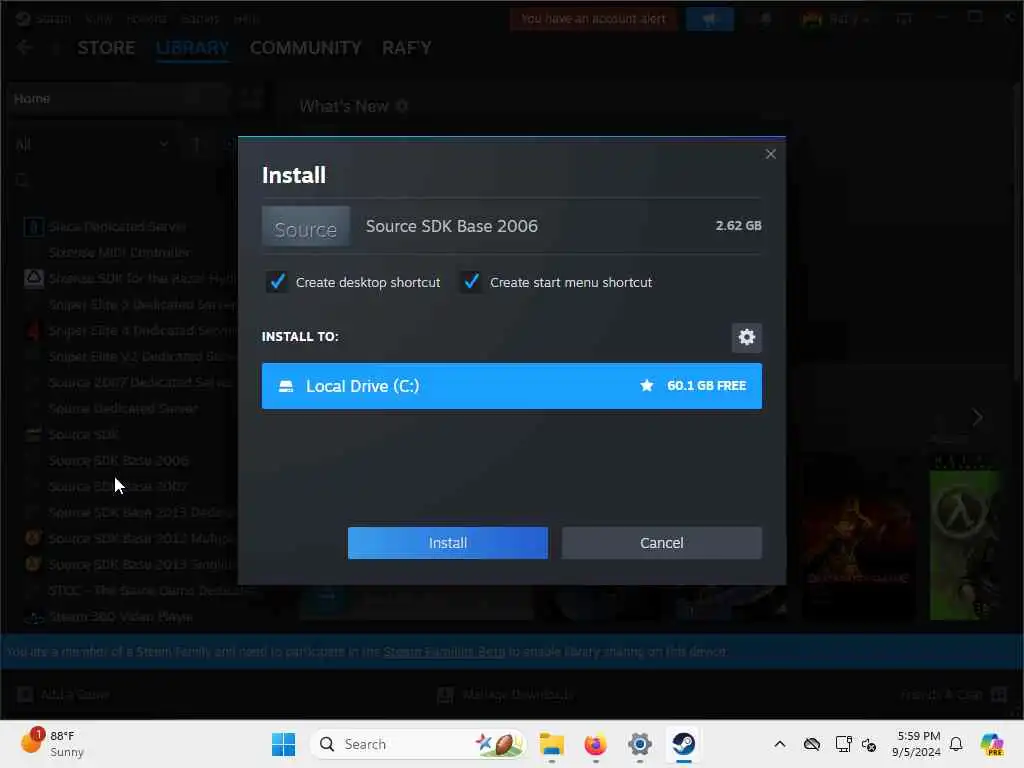Select Source 2007 Dedicated Server entry
The width and height of the screenshot is (1024, 768).
tap(140, 383)
